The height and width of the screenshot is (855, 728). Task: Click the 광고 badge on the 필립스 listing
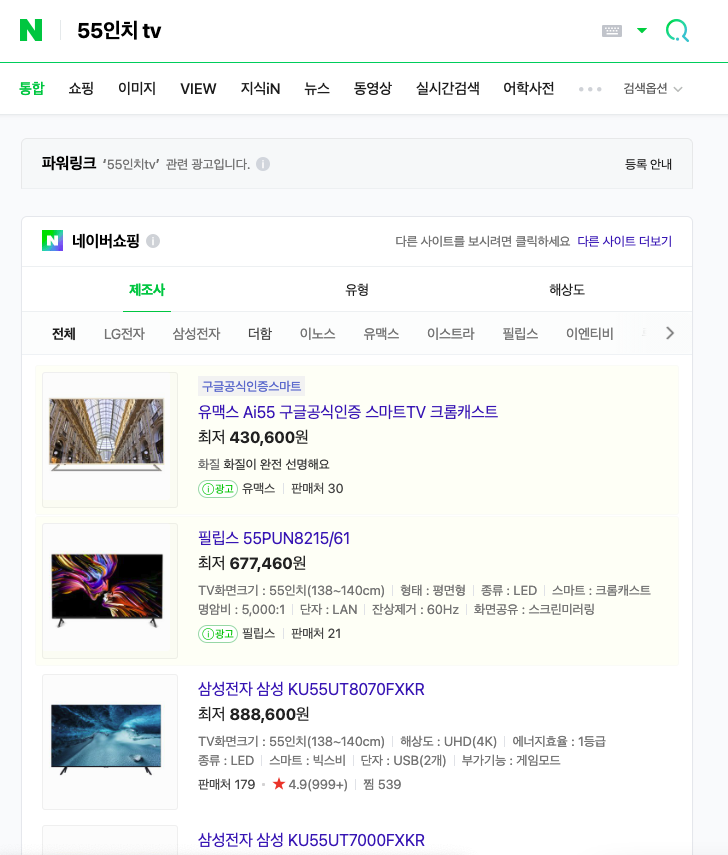point(218,634)
